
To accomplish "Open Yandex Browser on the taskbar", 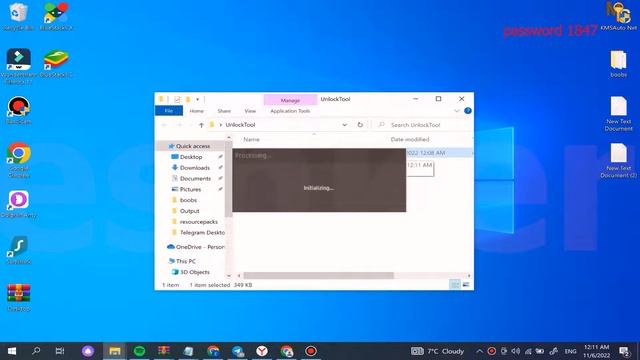I will (x=262, y=351).
